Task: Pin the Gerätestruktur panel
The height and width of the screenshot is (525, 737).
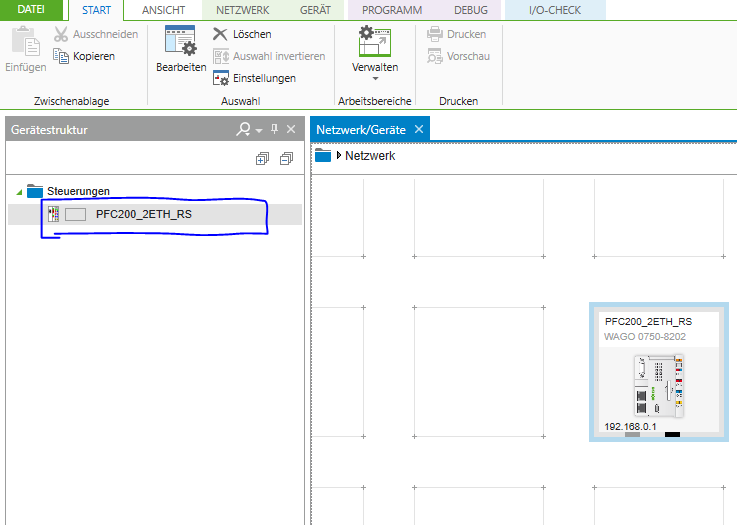Action: coord(274,129)
